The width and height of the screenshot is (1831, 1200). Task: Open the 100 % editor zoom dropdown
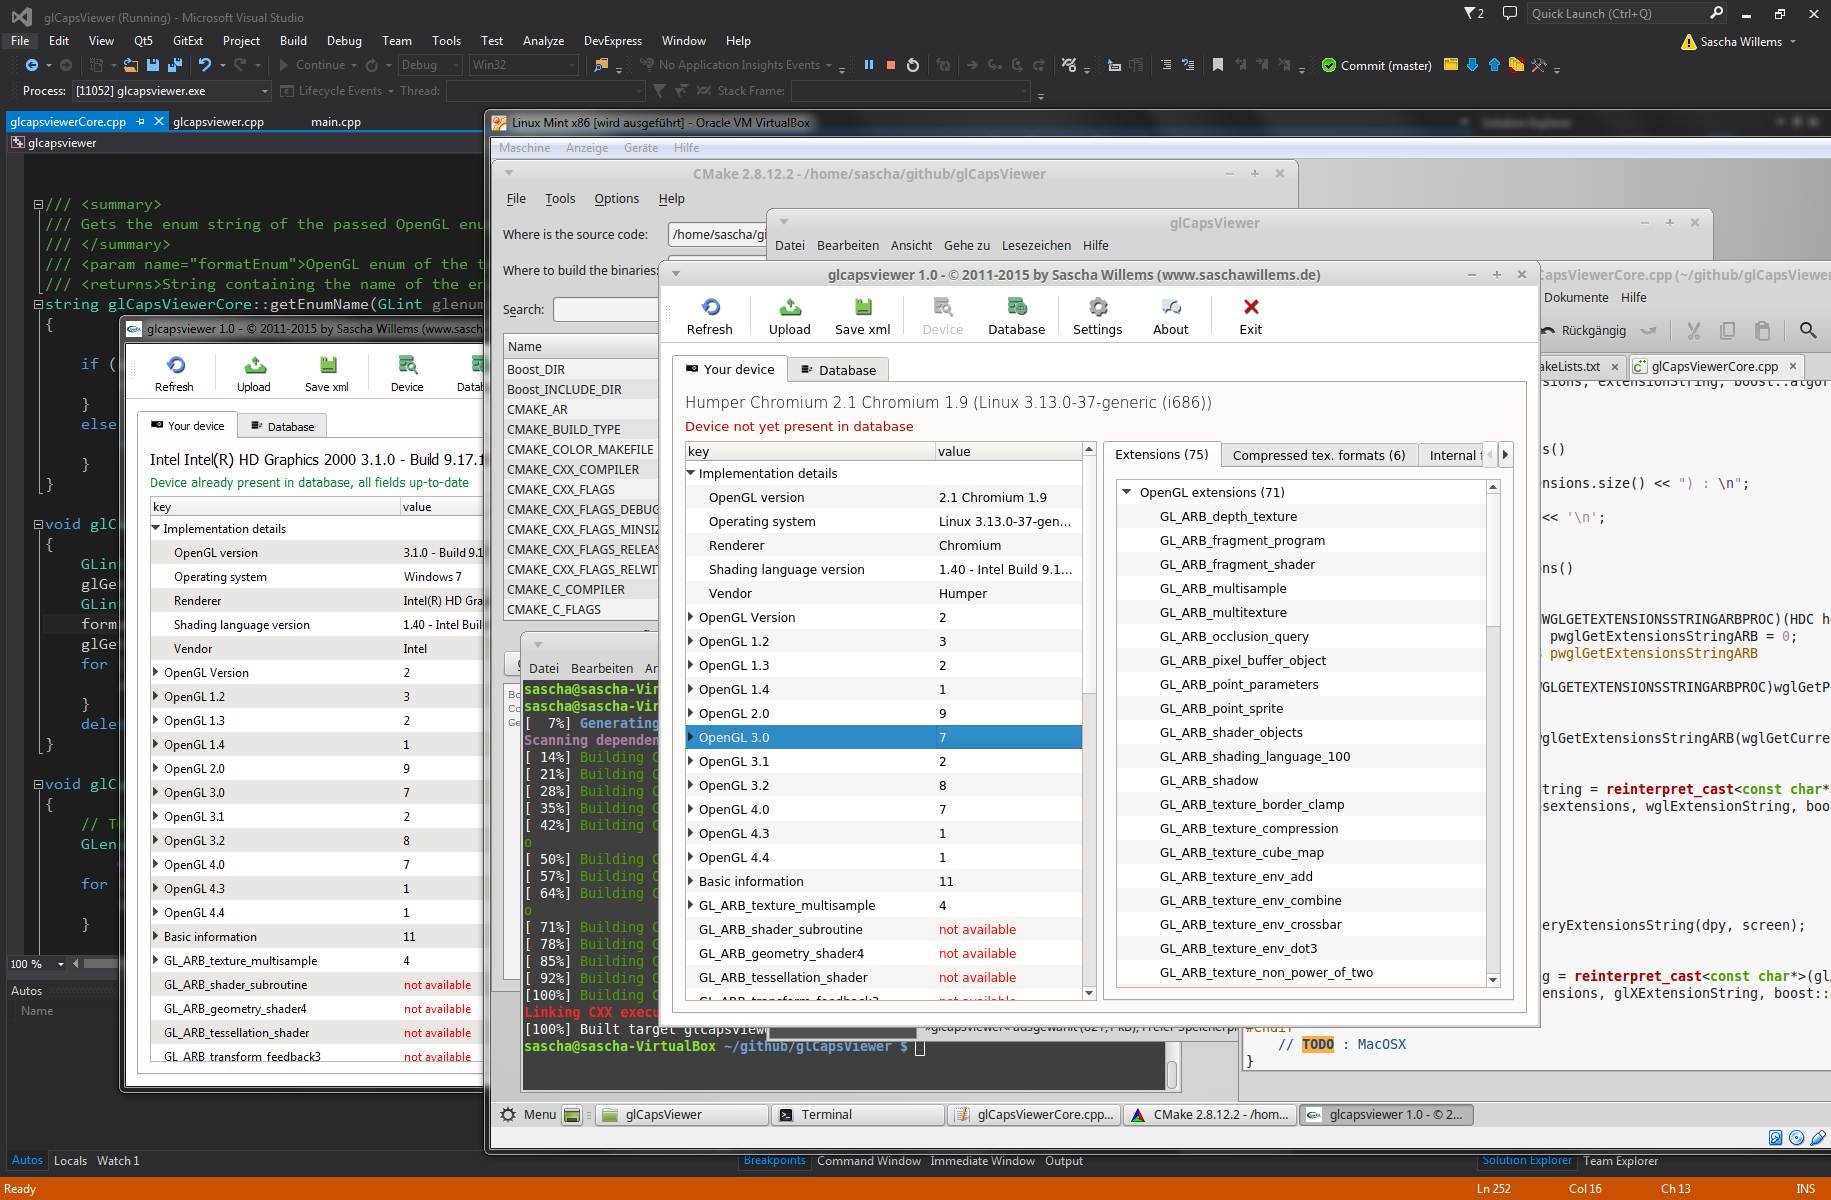37,964
